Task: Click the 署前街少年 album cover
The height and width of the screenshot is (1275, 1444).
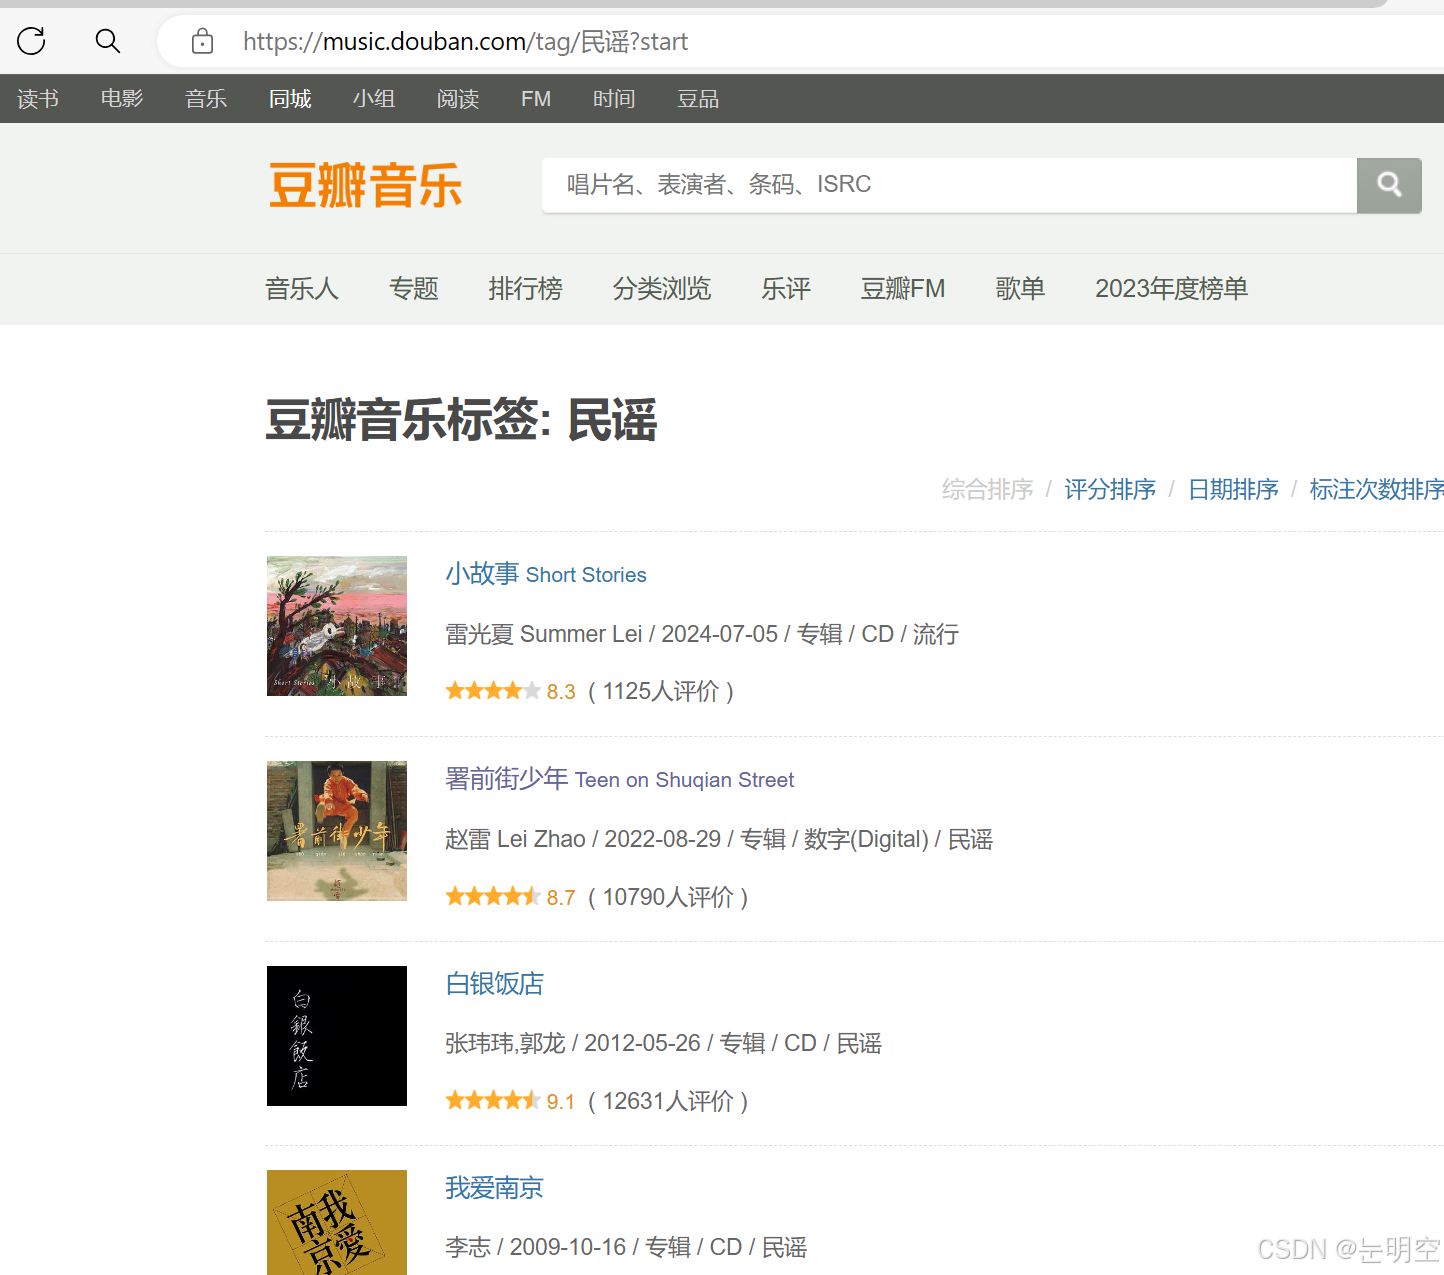Action: pyautogui.click(x=337, y=831)
